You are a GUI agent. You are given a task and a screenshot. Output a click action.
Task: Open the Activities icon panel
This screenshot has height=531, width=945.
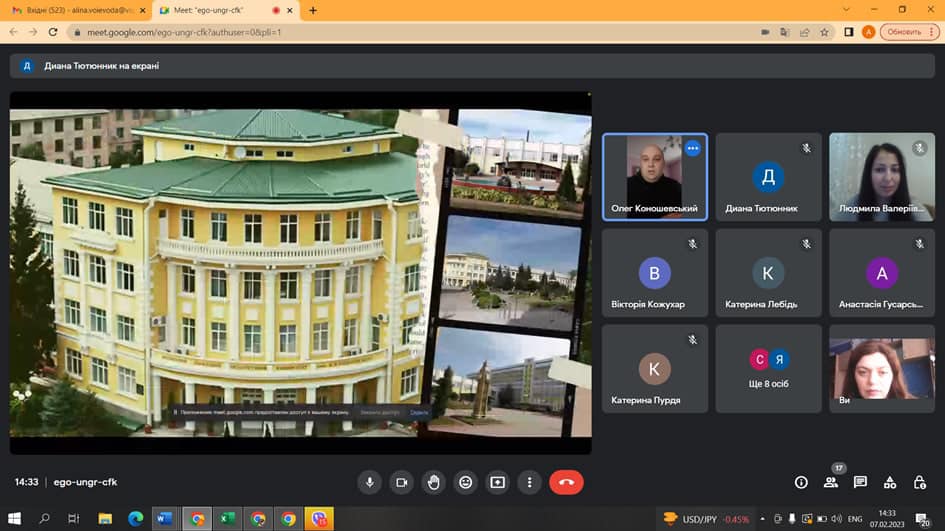click(890, 482)
